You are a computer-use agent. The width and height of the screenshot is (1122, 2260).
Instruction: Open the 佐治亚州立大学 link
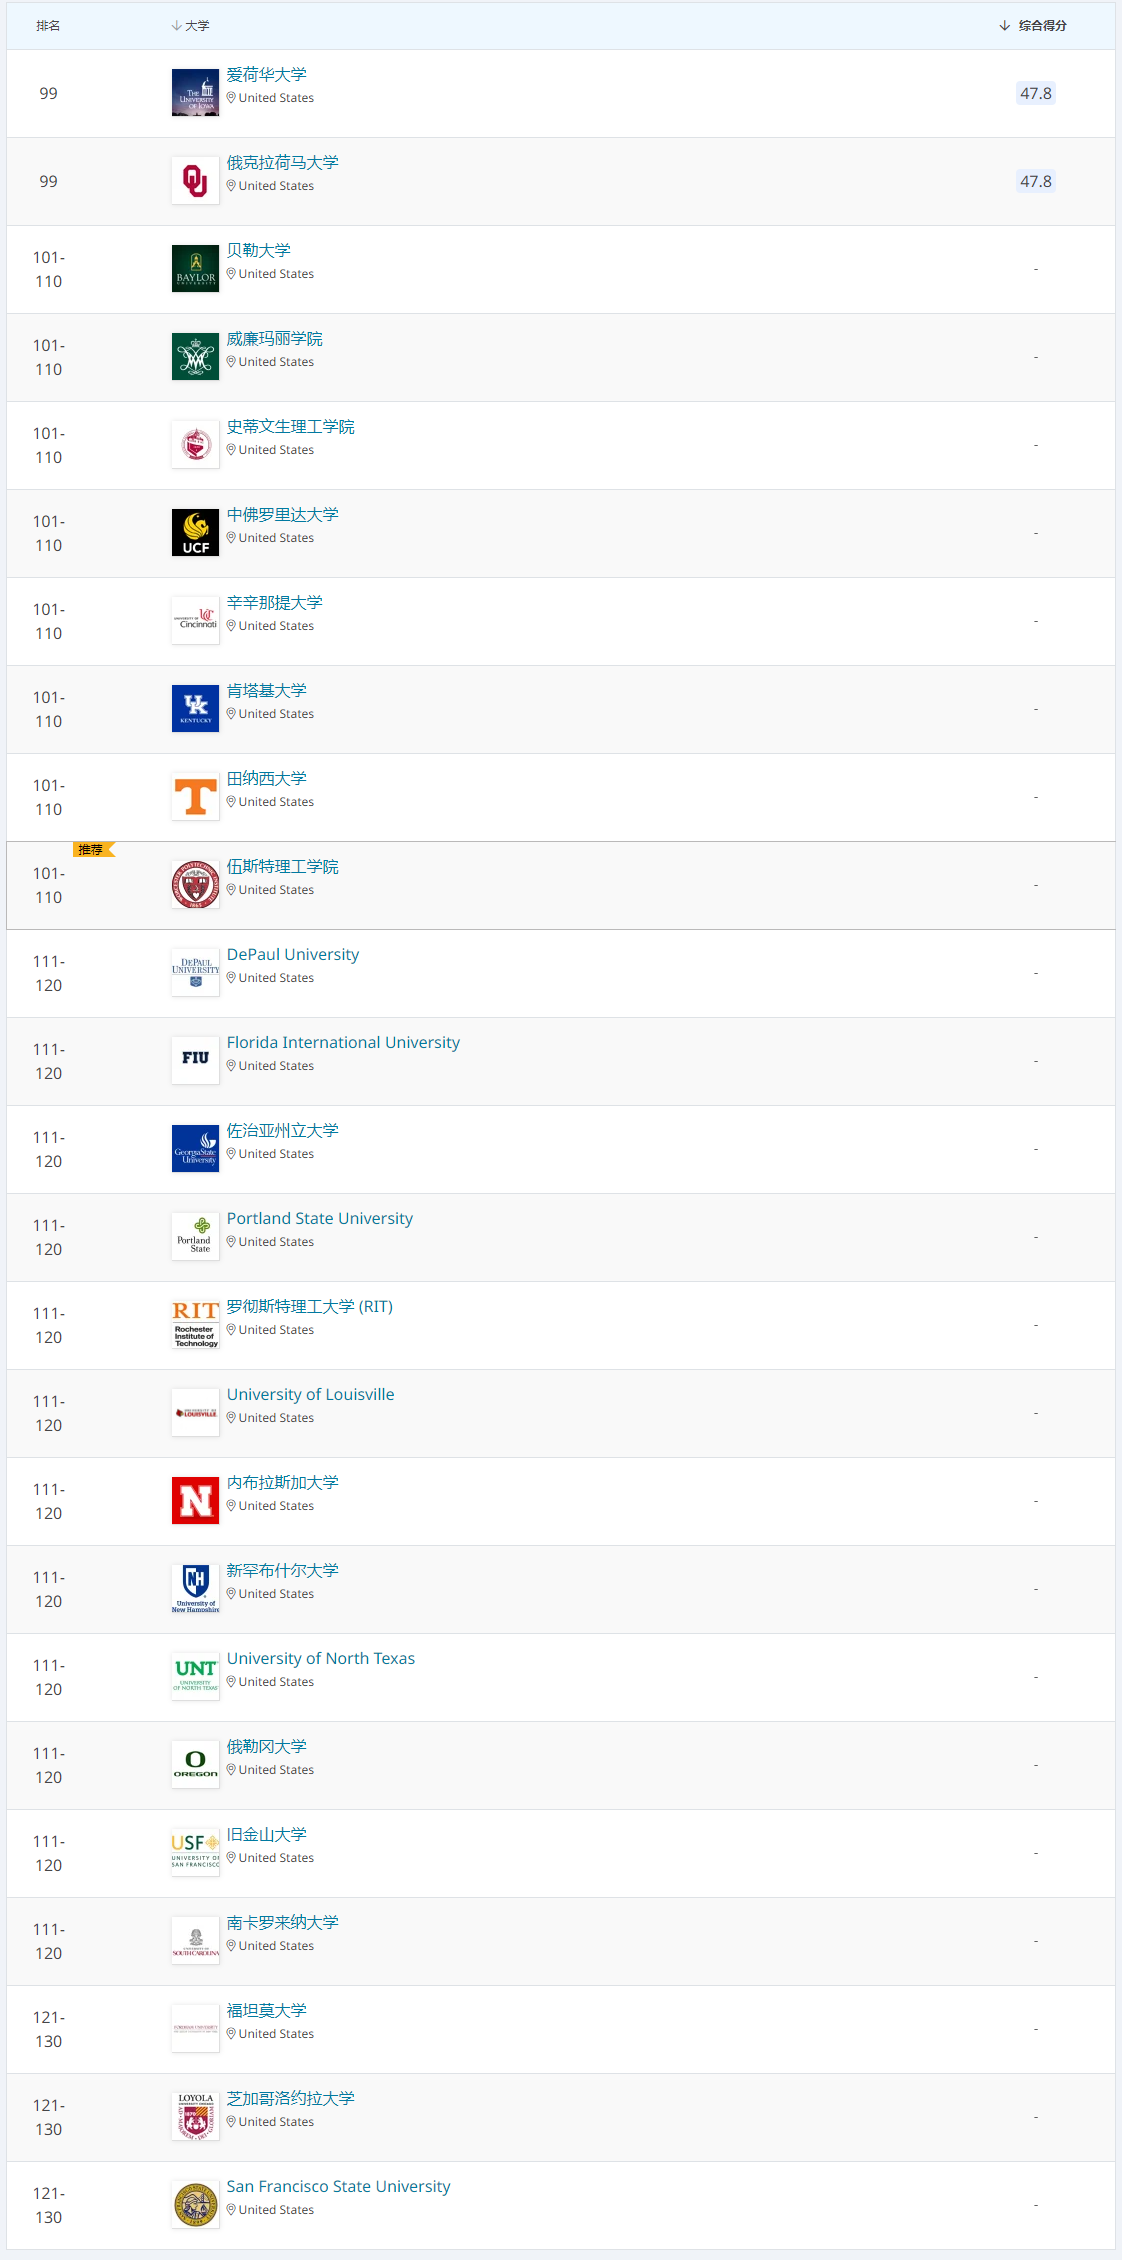(x=283, y=1131)
